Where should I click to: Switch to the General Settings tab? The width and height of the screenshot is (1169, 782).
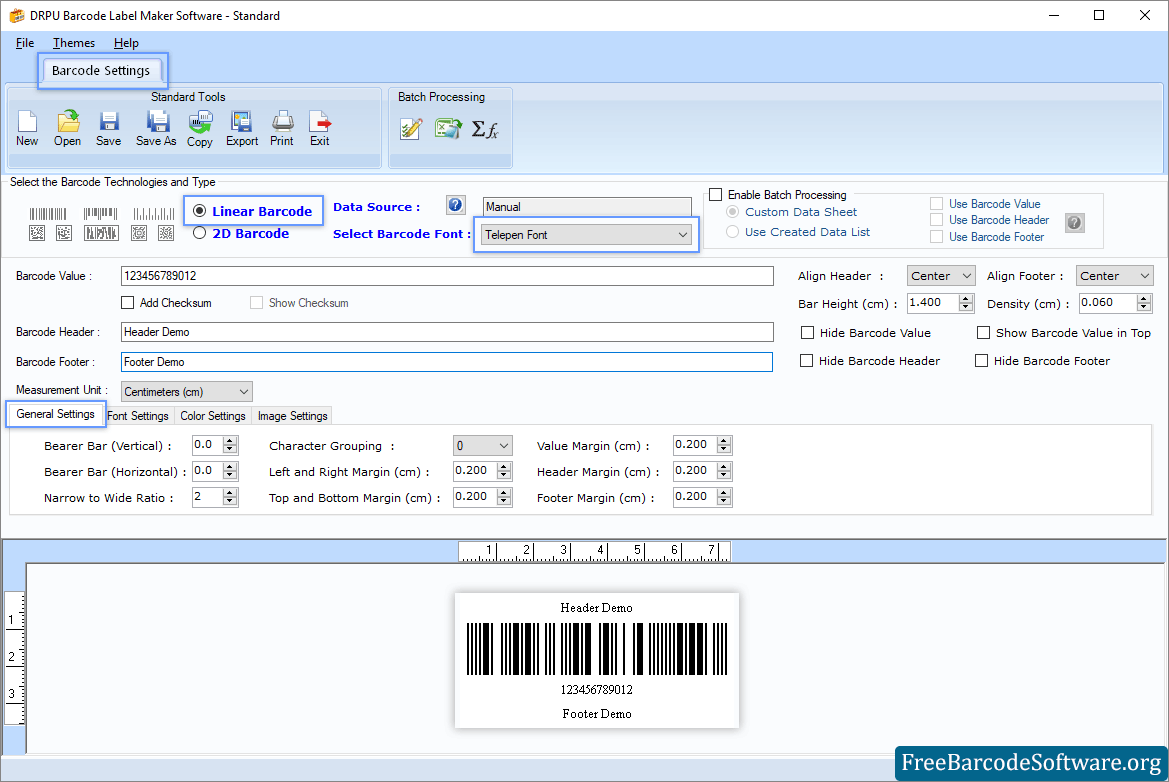point(55,414)
